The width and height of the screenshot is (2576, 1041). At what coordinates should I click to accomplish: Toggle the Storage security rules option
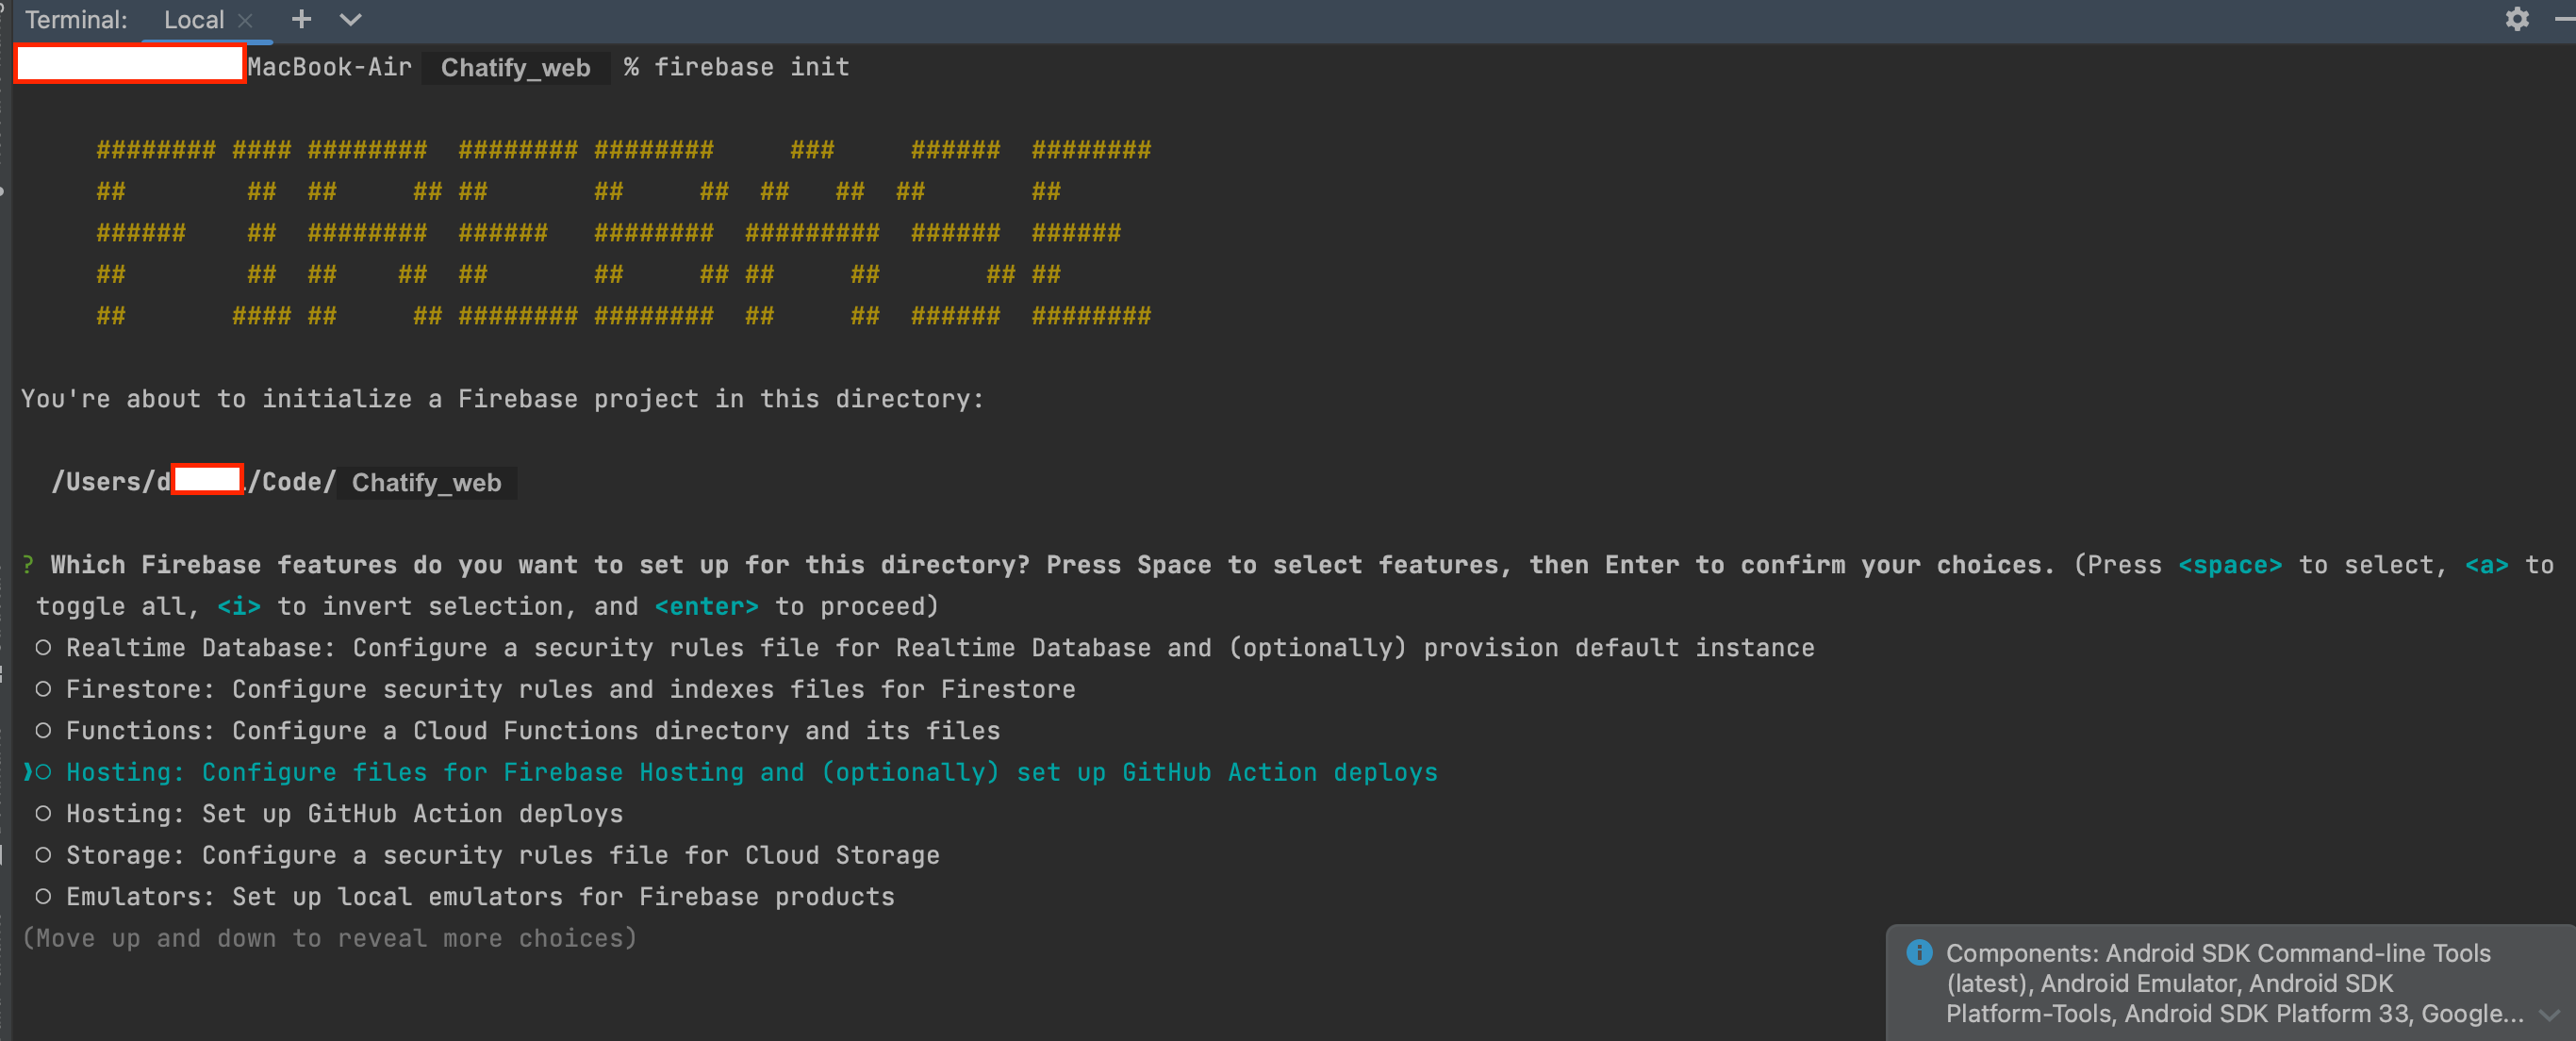(43, 855)
